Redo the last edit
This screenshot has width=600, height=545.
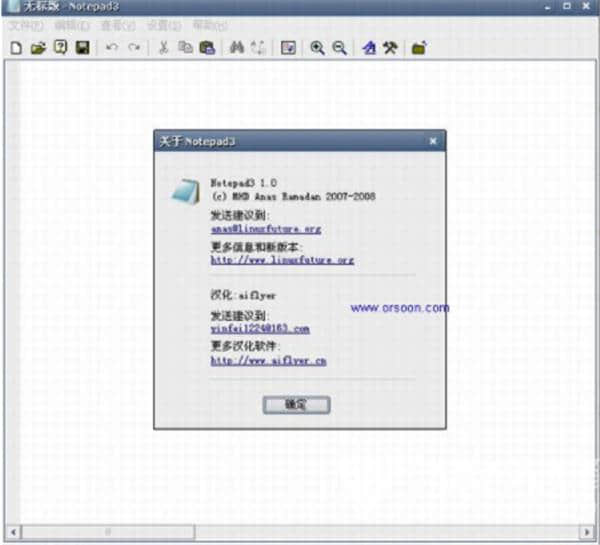pyautogui.click(x=134, y=47)
